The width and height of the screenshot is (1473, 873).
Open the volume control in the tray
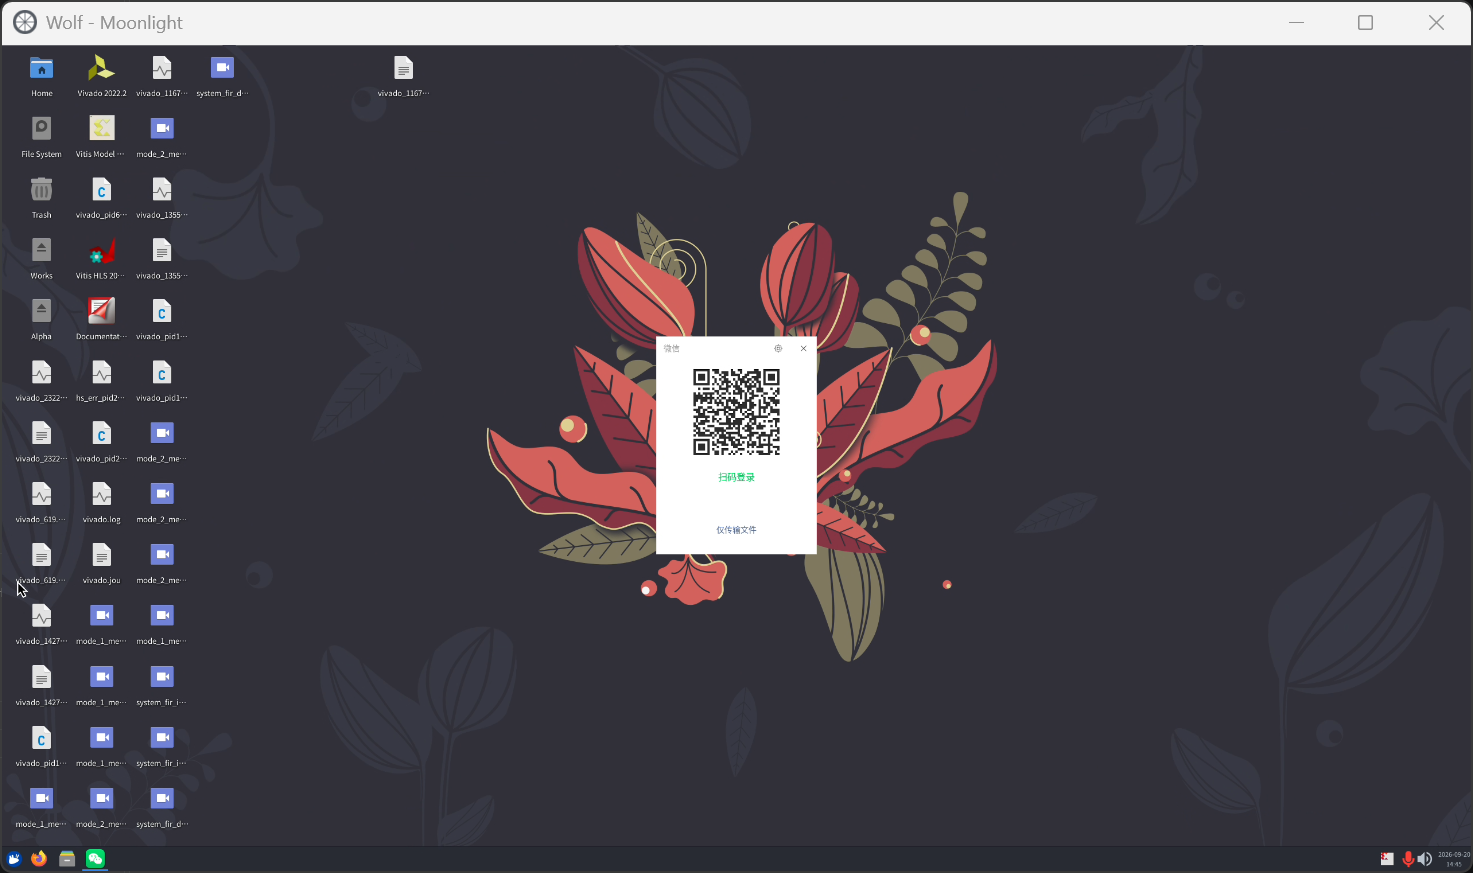click(x=1424, y=859)
